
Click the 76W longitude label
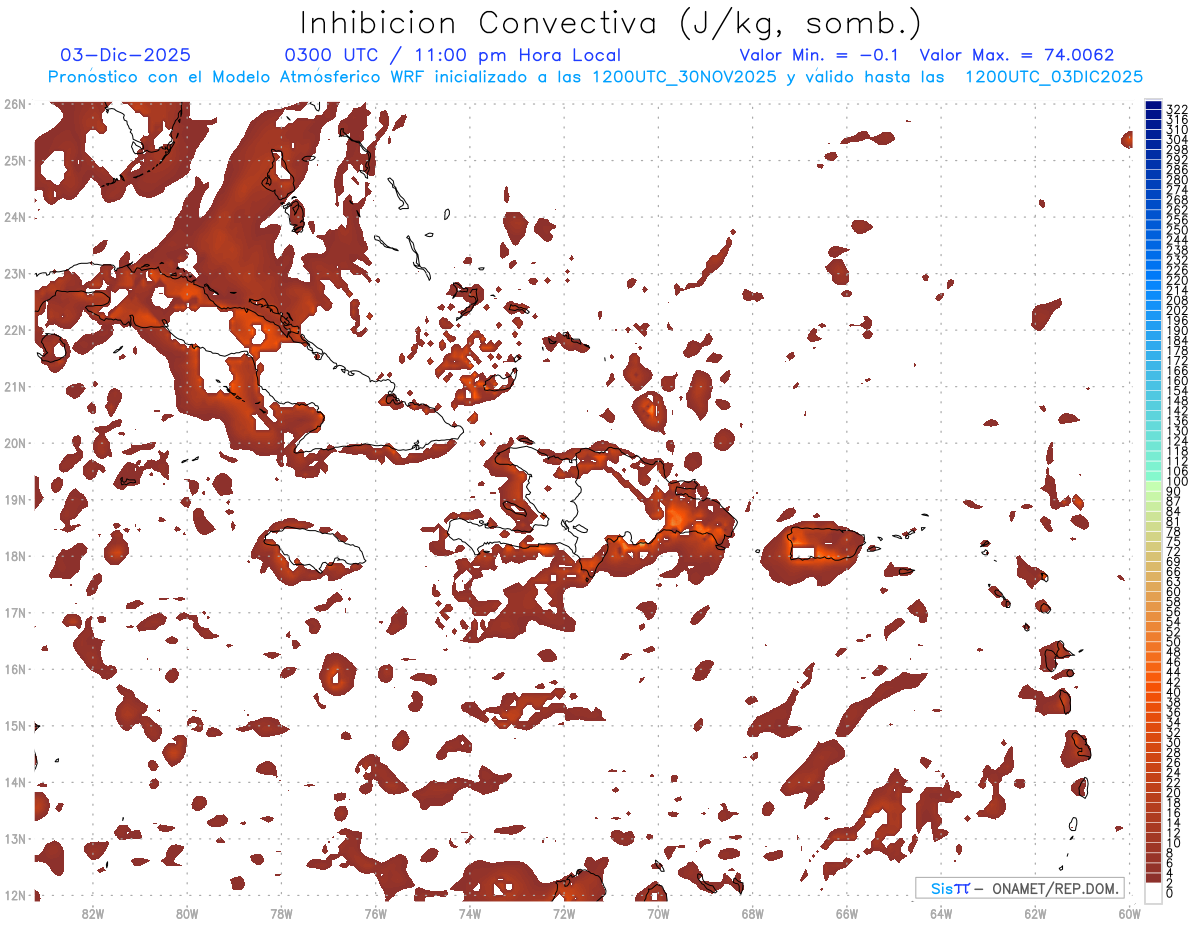tap(376, 913)
